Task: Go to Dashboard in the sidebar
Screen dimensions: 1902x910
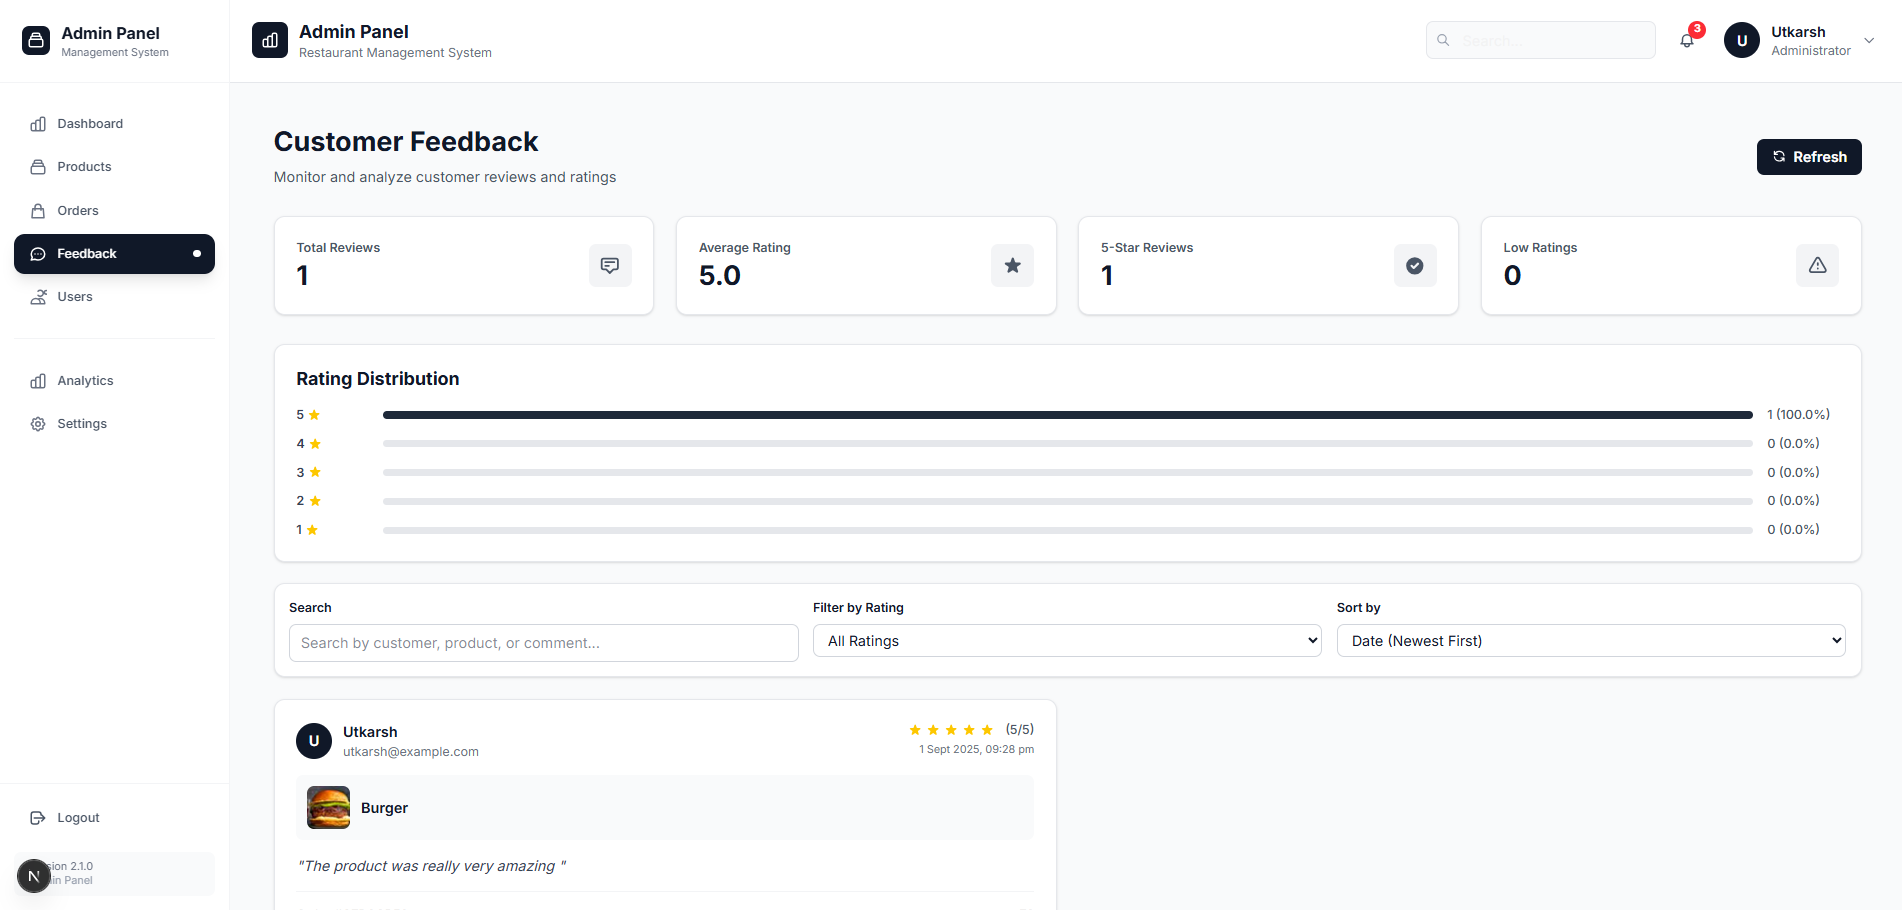Action: [90, 124]
